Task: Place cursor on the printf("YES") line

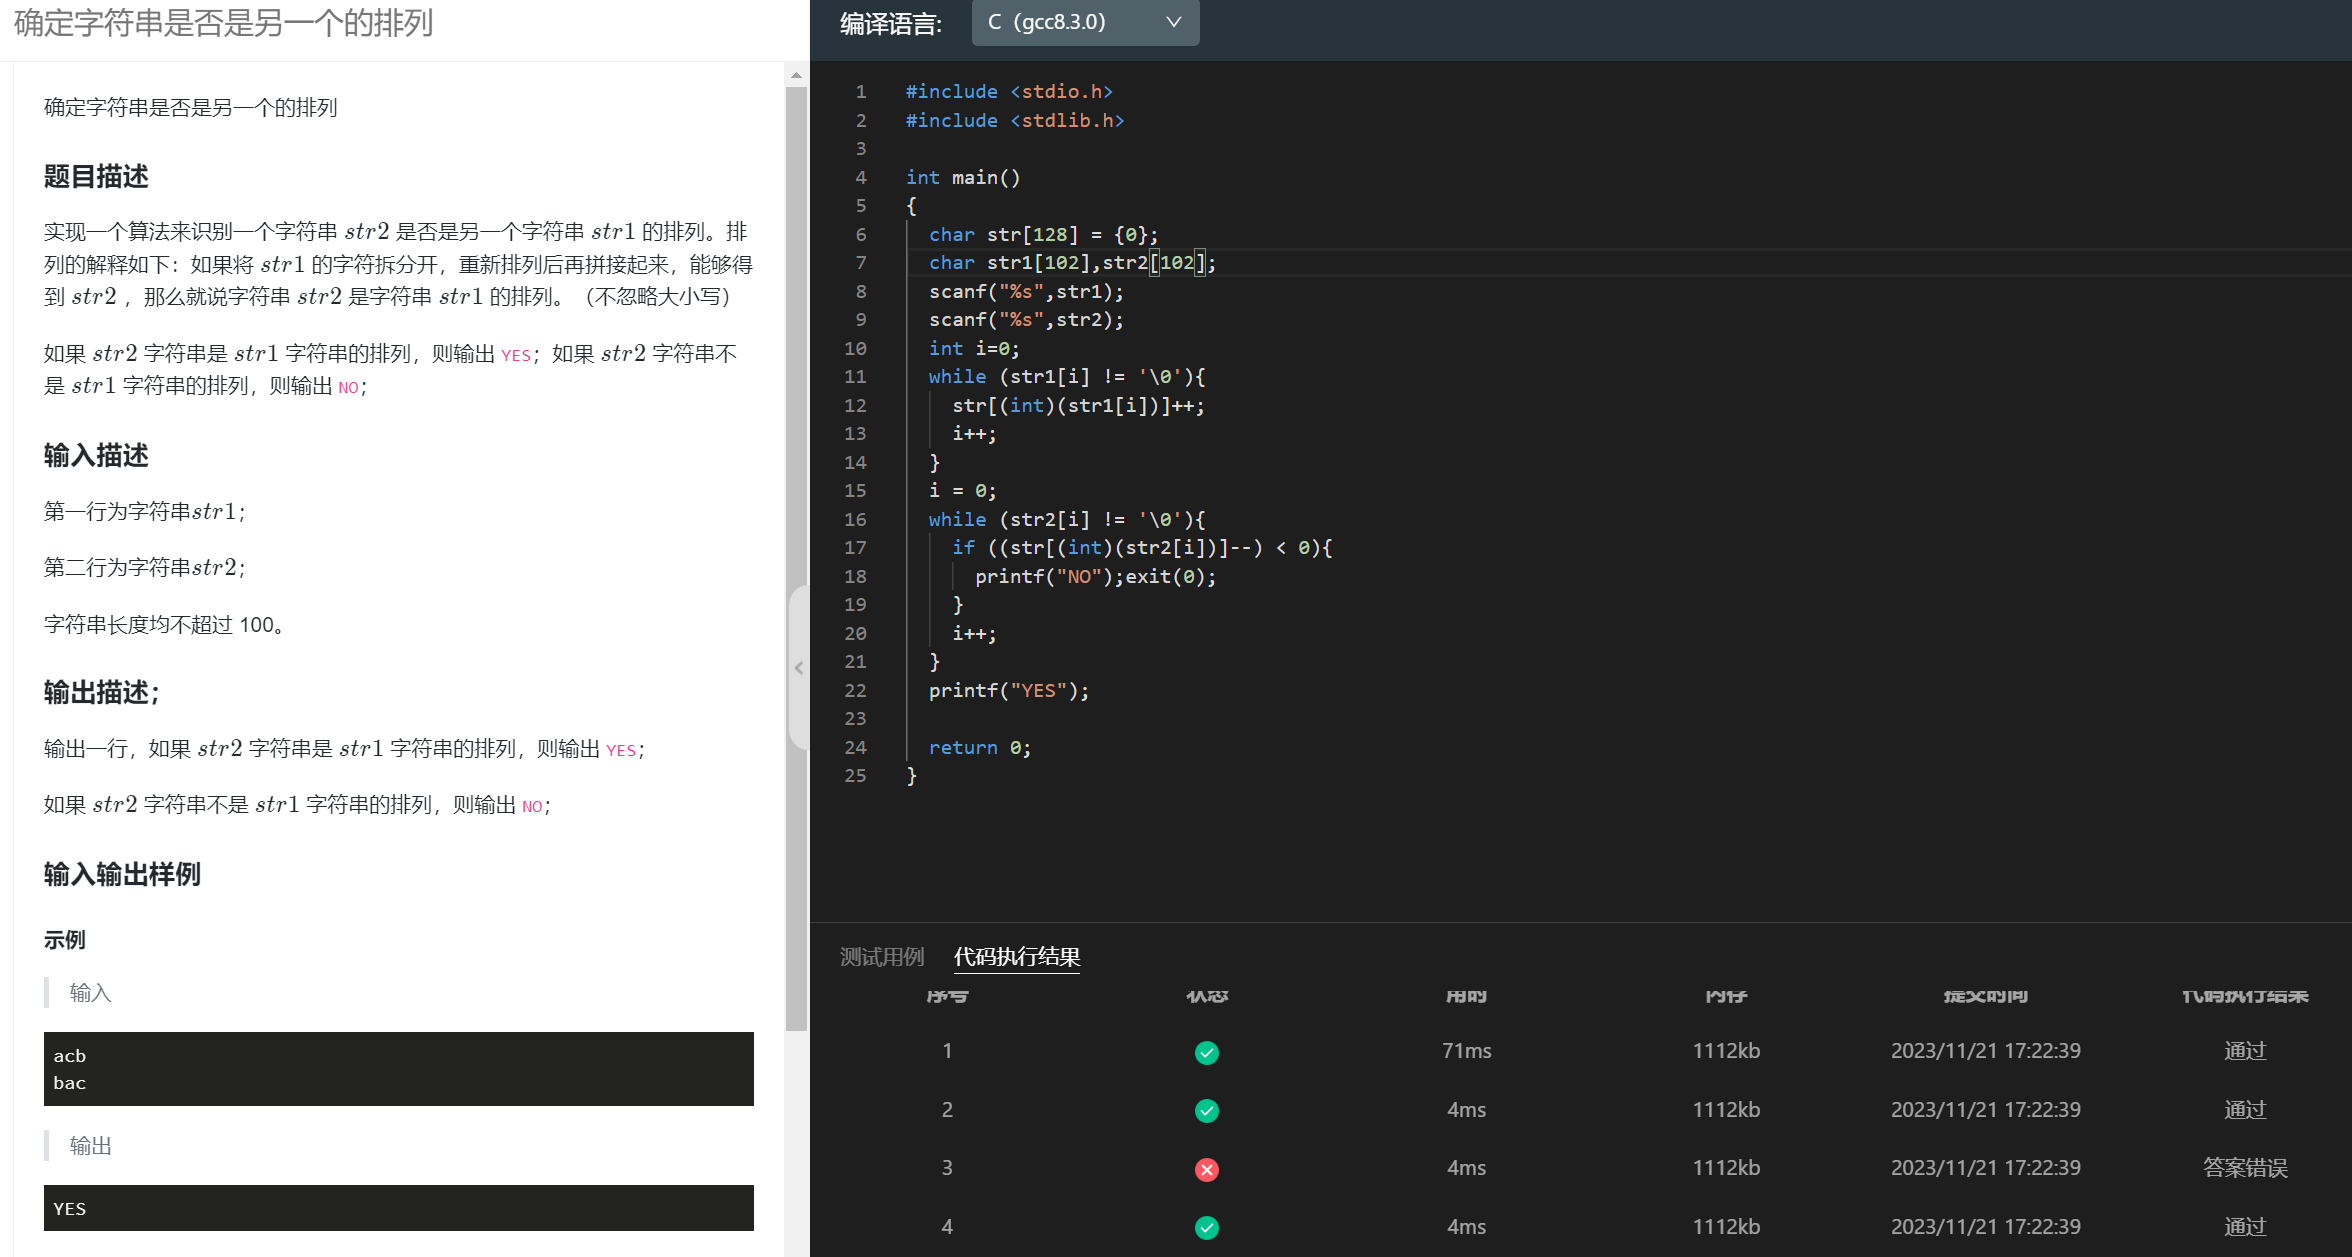Action: click(1009, 691)
